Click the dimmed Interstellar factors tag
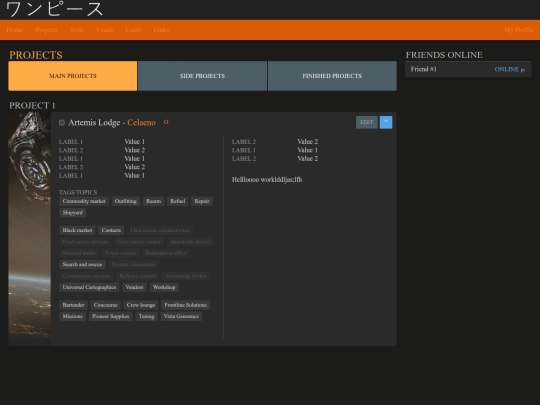Image resolution: width=540 pixels, height=405 pixels. 190,242
